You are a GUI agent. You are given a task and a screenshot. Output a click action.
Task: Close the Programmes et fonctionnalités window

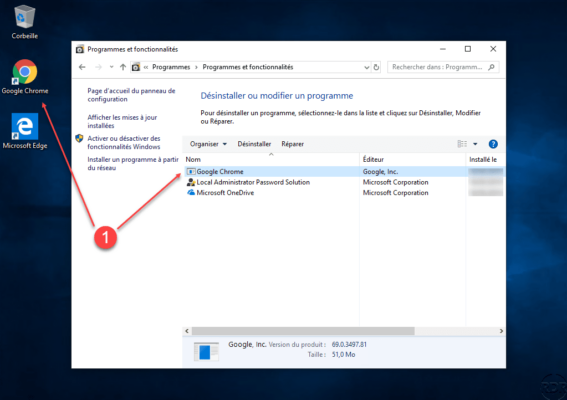click(x=493, y=49)
